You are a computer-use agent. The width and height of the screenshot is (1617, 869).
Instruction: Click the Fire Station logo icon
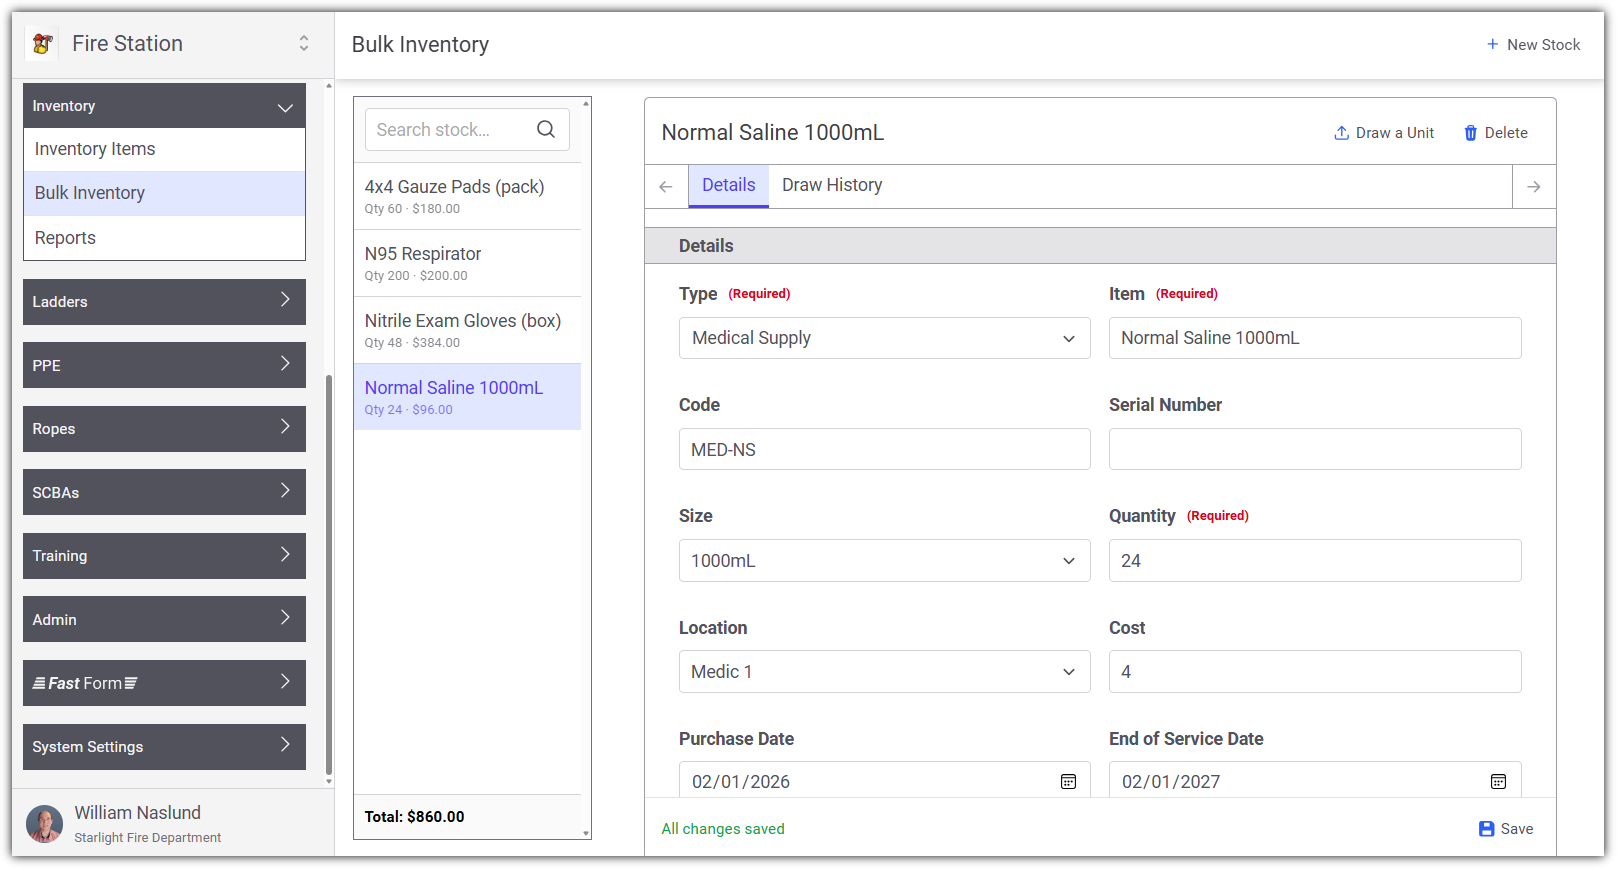point(42,43)
